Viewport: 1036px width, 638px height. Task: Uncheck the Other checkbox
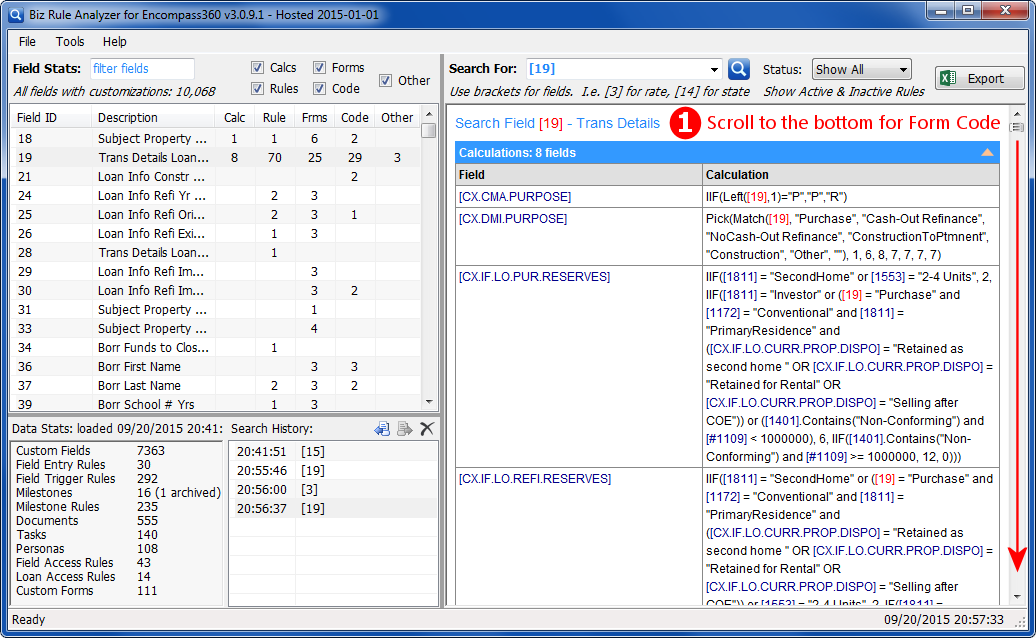386,81
